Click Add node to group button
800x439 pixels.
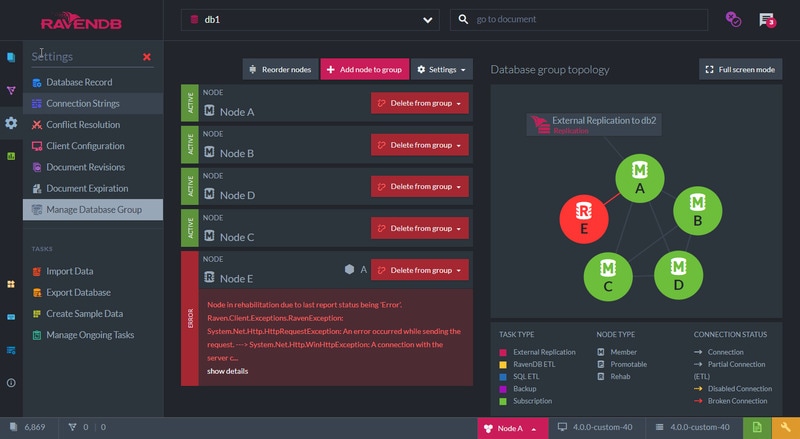tap(364, 70)
